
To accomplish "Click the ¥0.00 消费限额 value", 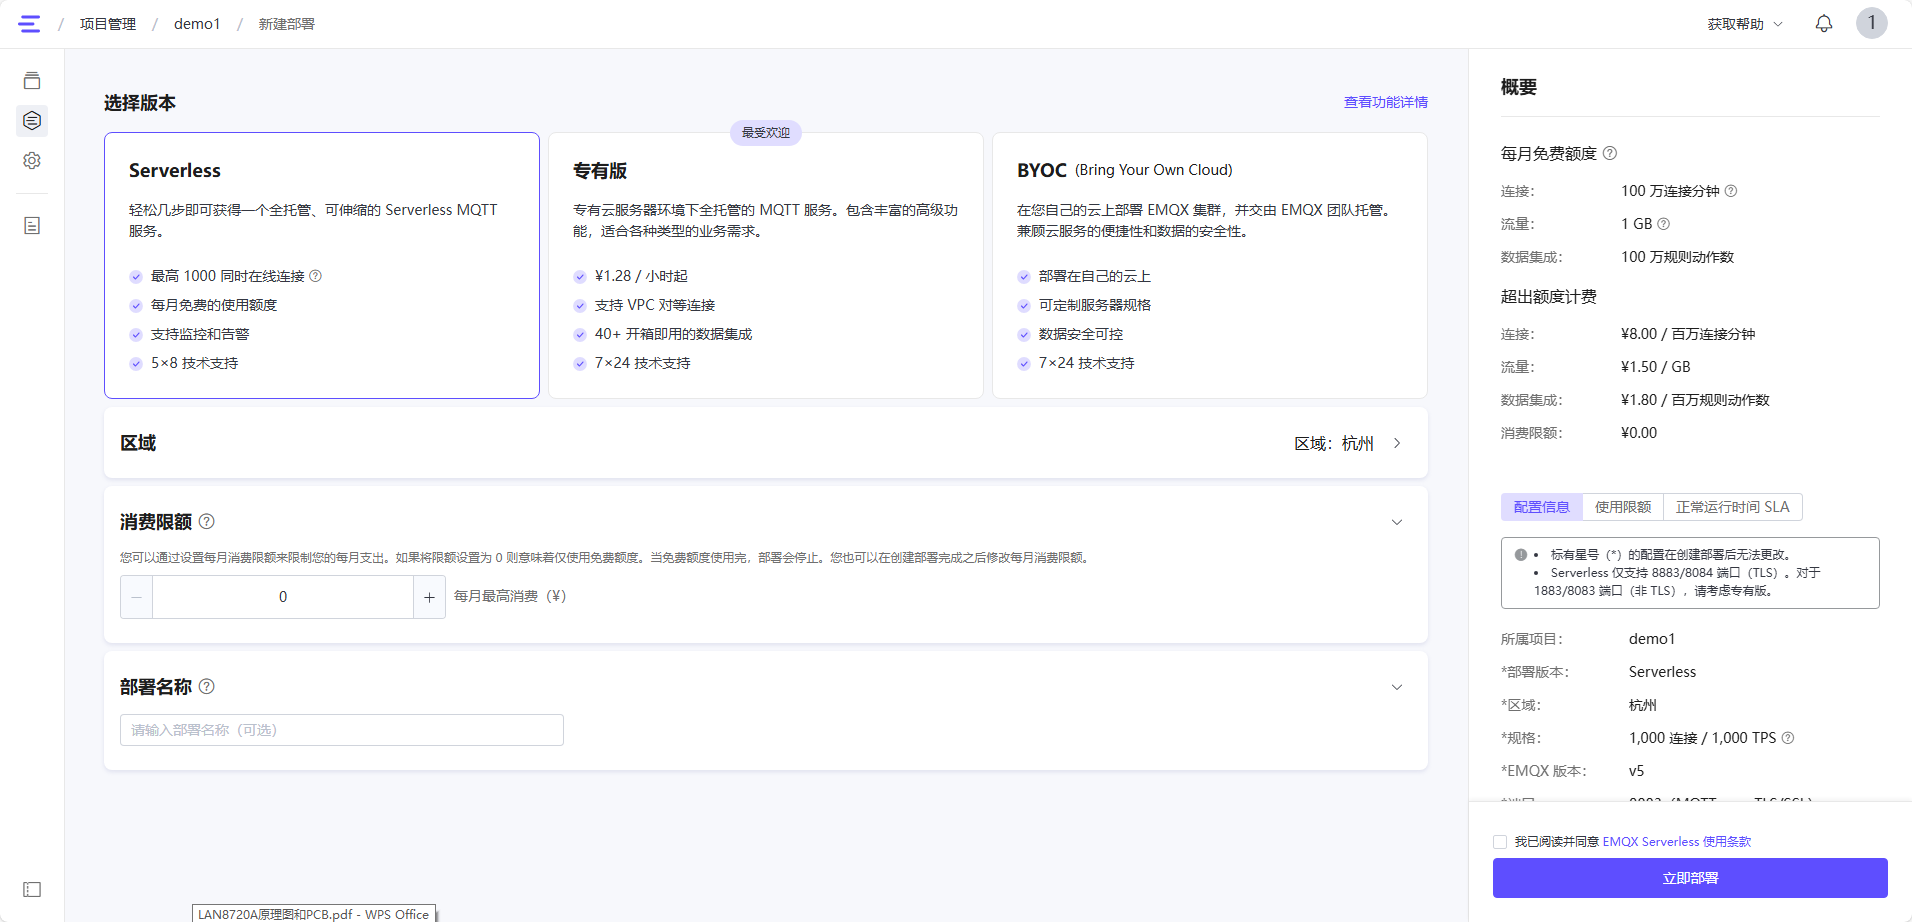I will (1639, 433).
